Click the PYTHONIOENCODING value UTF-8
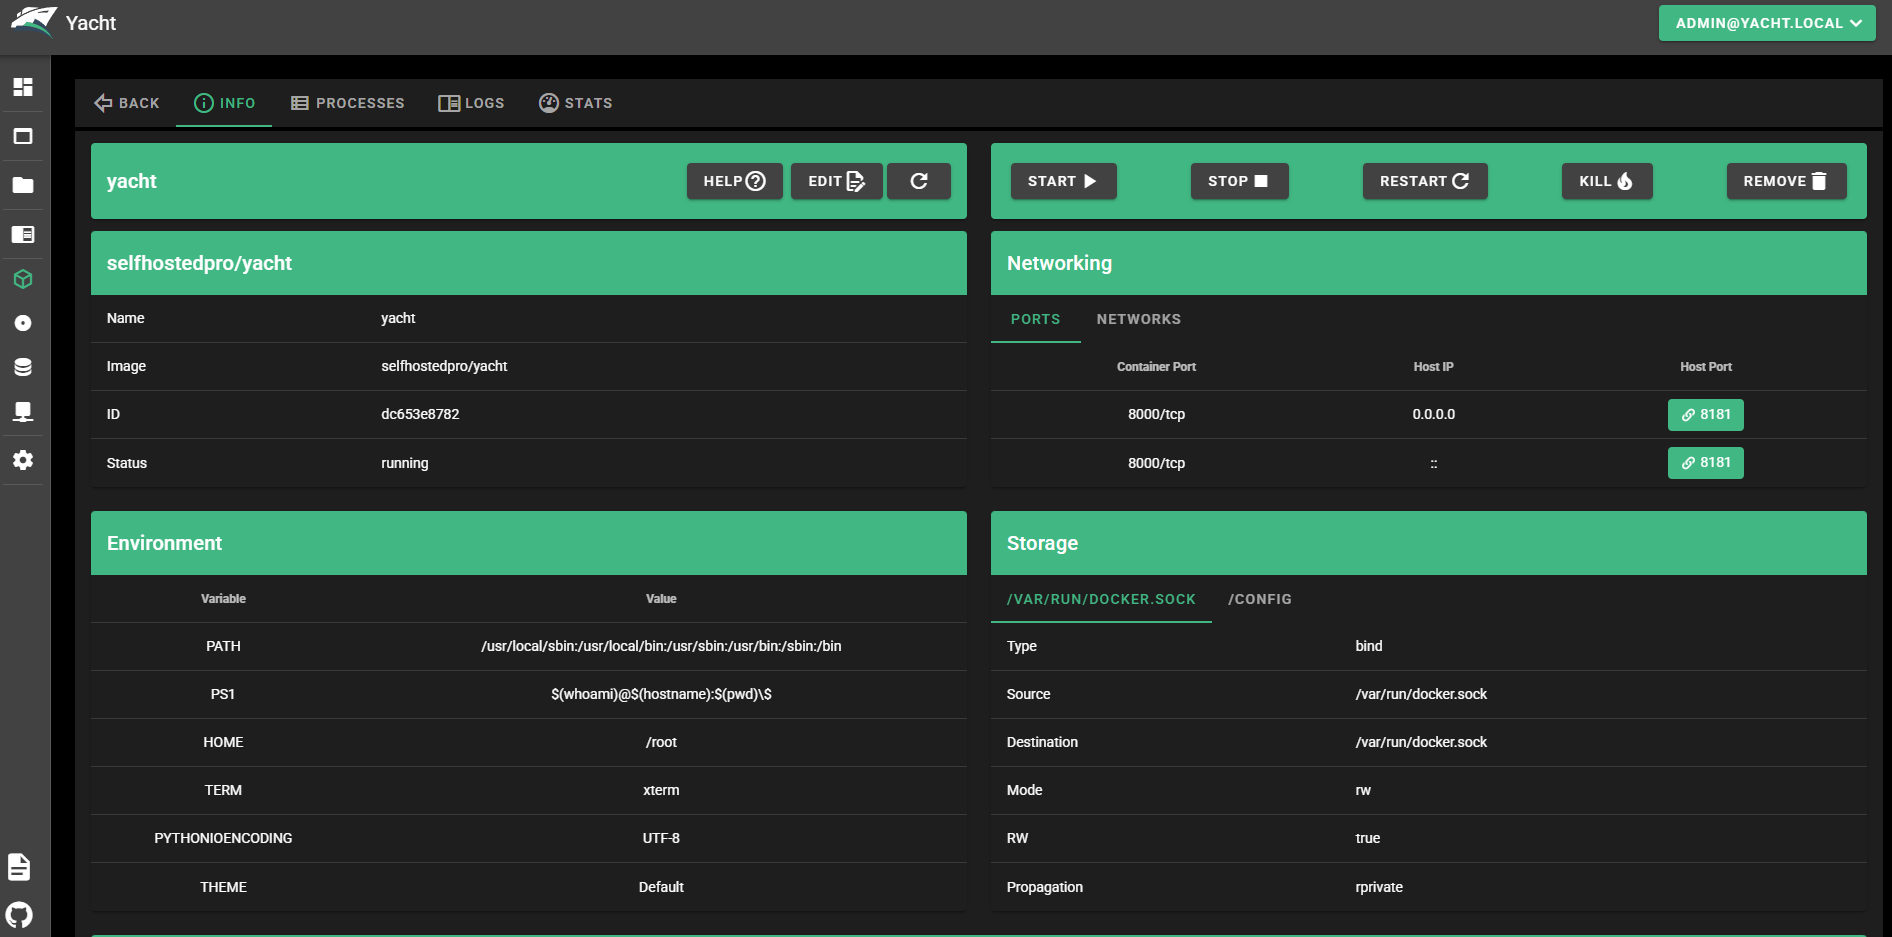The image size is (1892, 937). coord(661,838)
